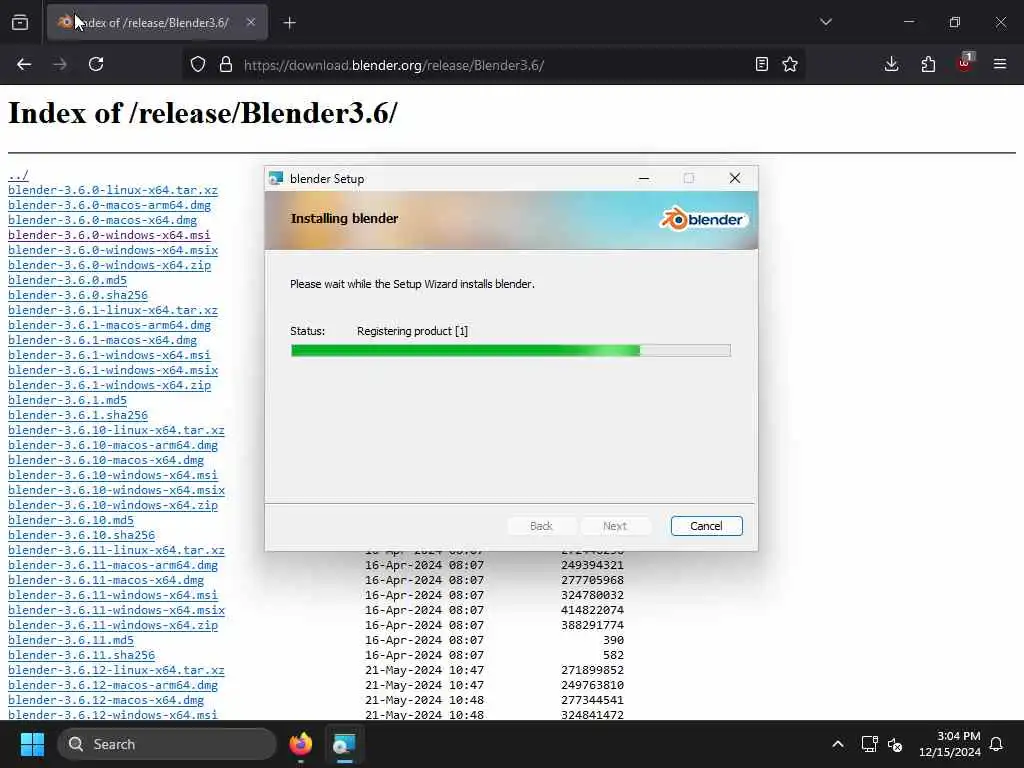Click the blender Setup window title icon
Image resolution: width=1024 pixels, height=768 pixels.
click(x=276, y=178)
